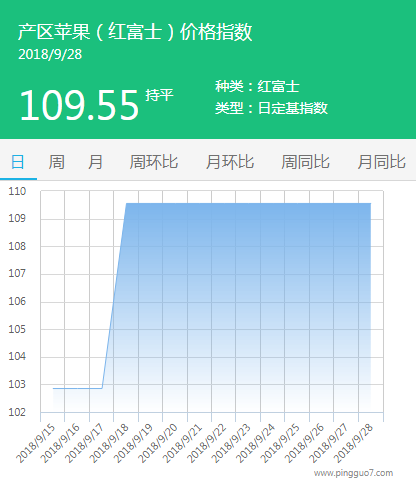Click the 持平 status label
Viewport: 416px width, 484px height.
pos(159,95)
